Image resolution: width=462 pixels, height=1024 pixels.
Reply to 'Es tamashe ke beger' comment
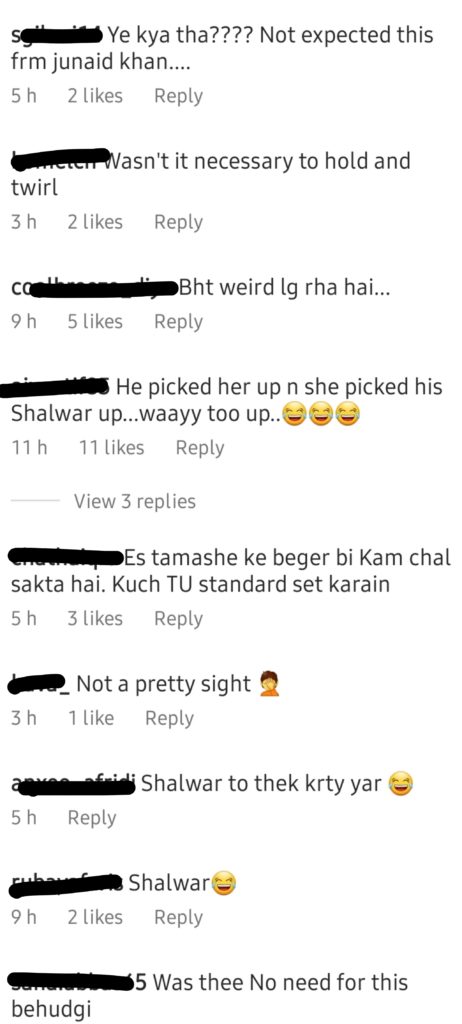(x=178, y=619)
